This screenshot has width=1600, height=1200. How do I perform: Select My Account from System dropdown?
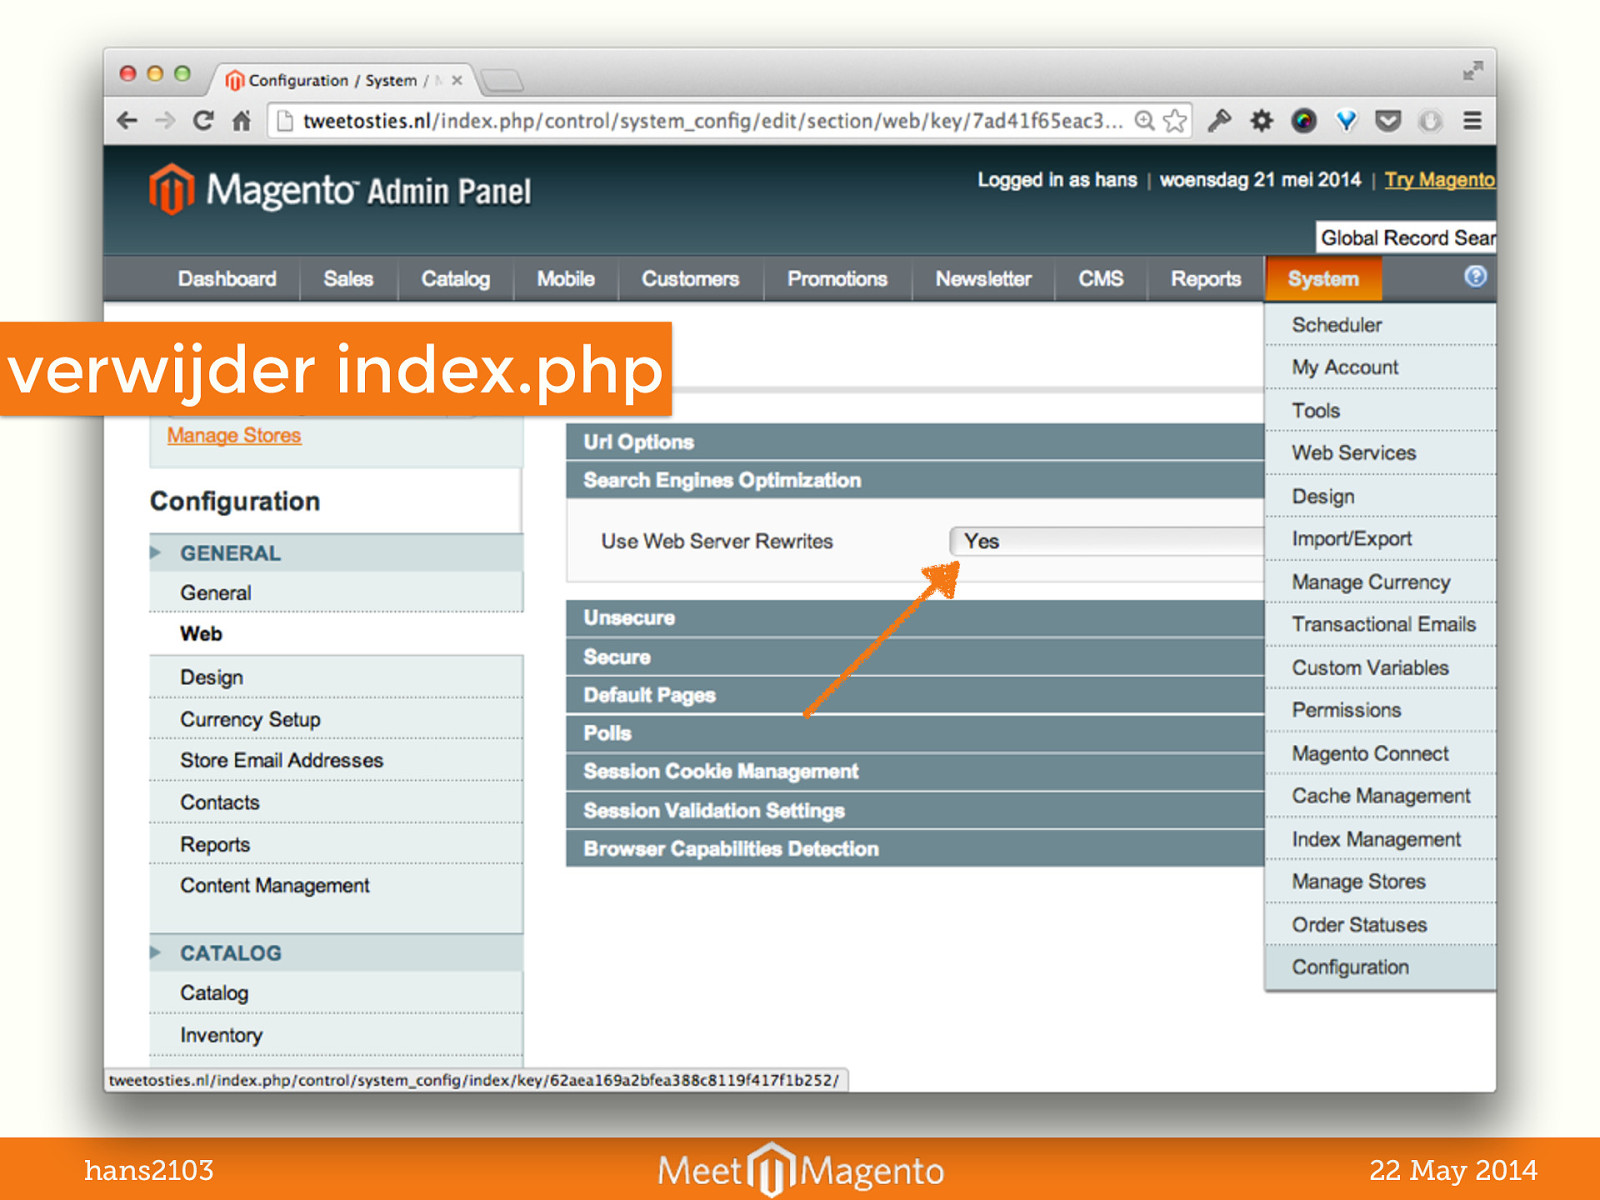(1381, 367)
